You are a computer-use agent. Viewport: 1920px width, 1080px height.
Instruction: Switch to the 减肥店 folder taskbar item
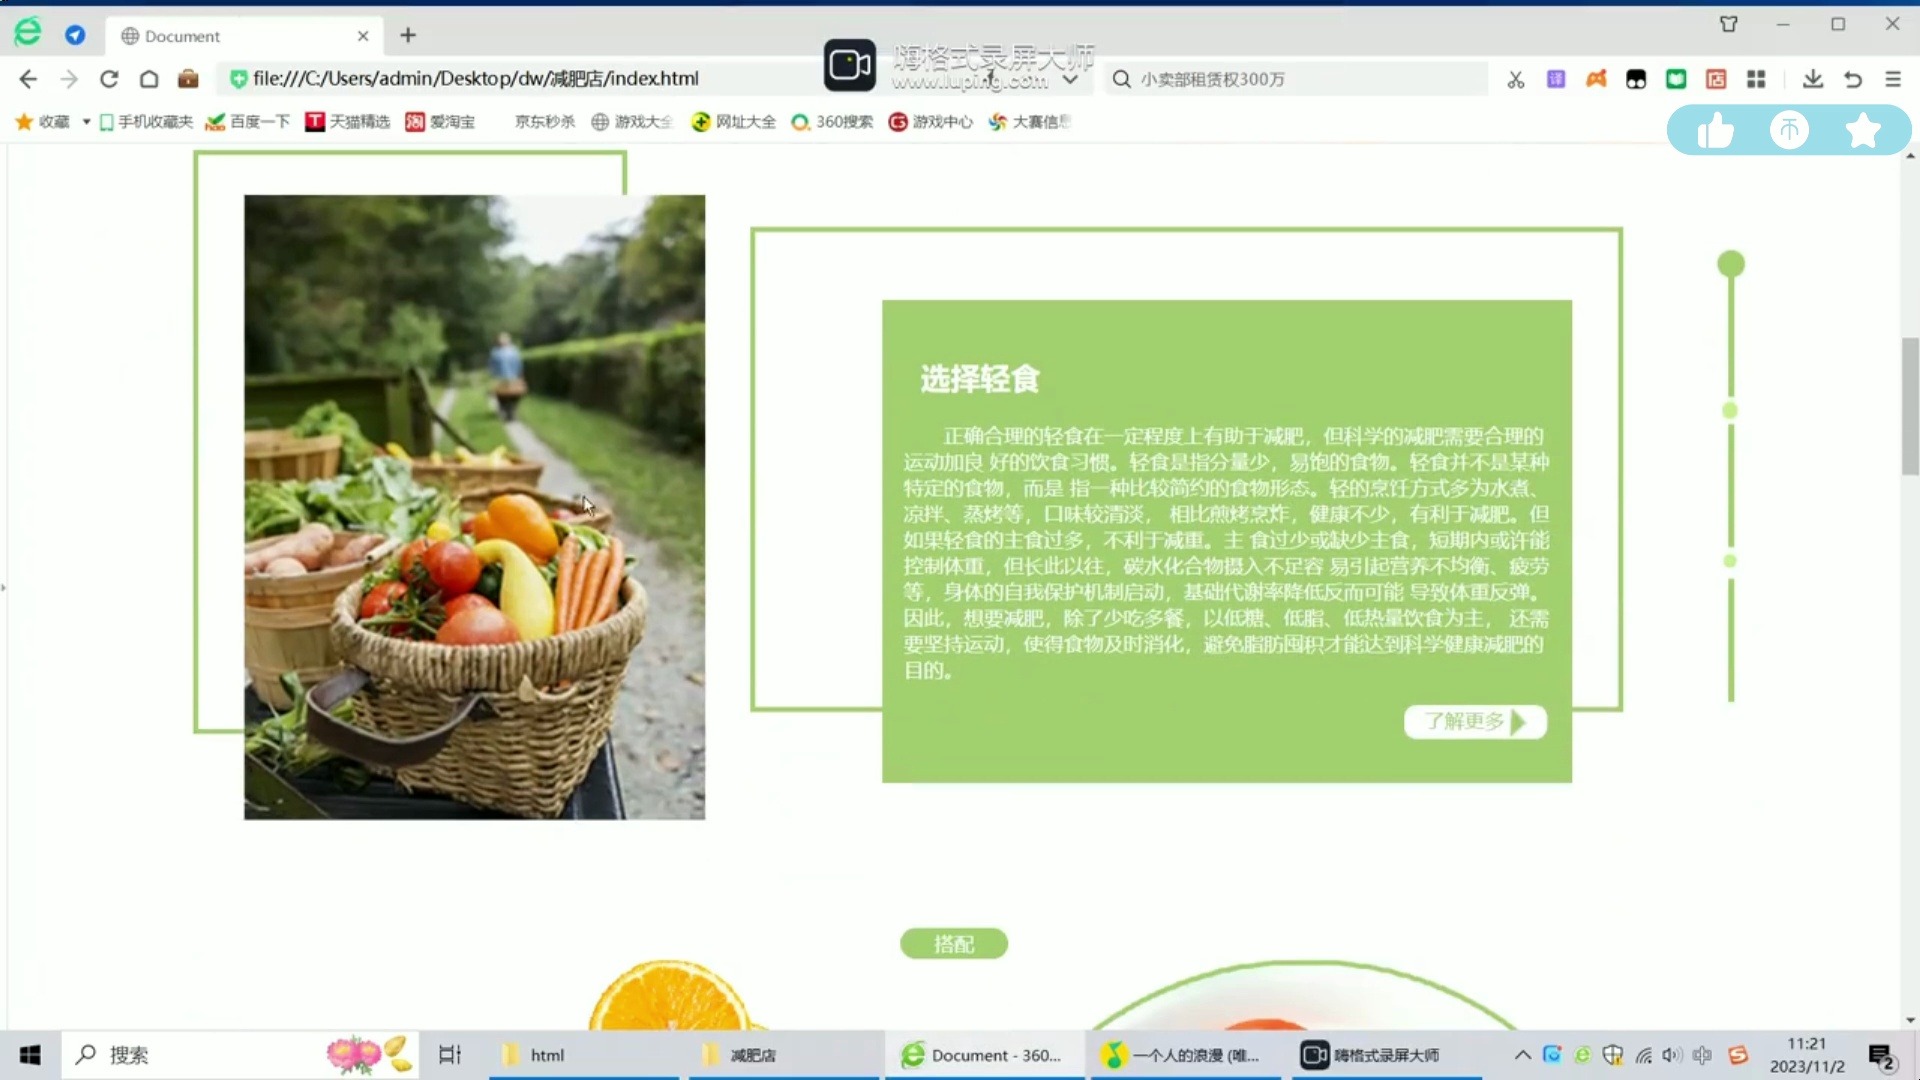(785, 1055)
